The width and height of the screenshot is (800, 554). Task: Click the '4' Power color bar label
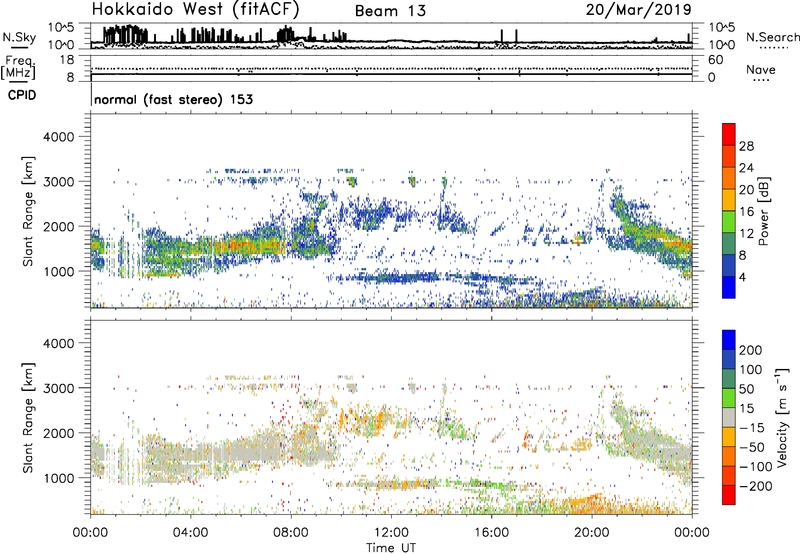[x=742, y=278]
